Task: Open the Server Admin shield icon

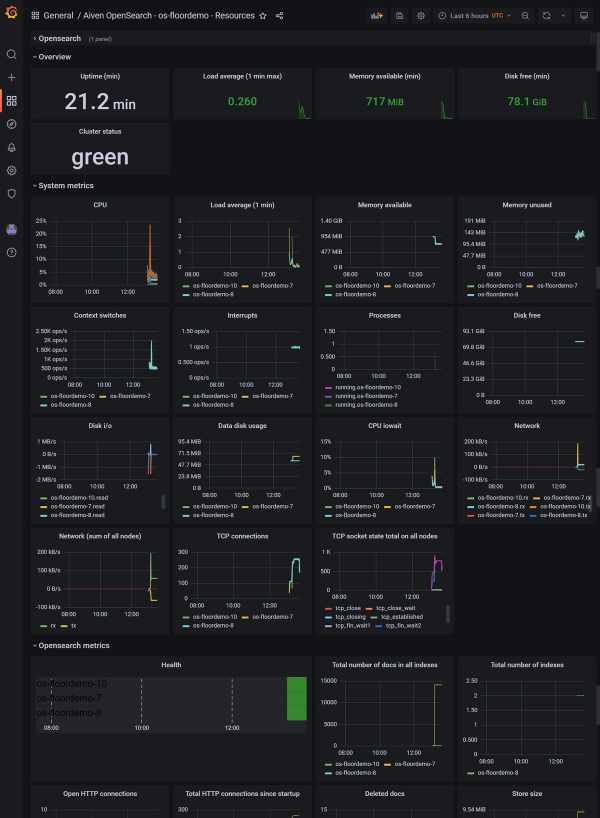Action: point(11,194)
